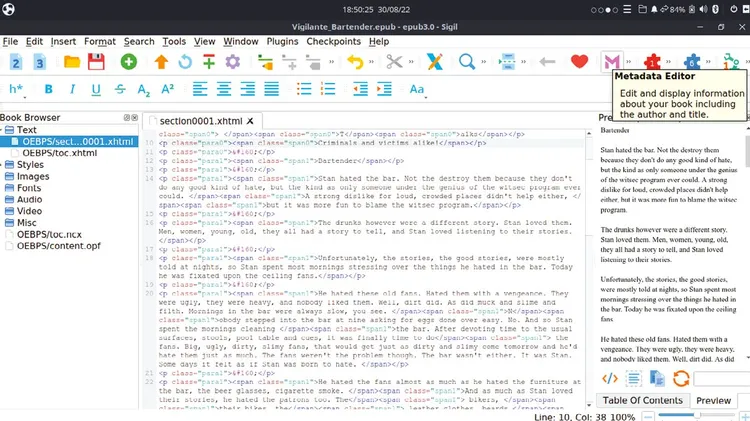Open the Tools menu
The height and width of the screenshot is (421, 750).
[174, 42]
